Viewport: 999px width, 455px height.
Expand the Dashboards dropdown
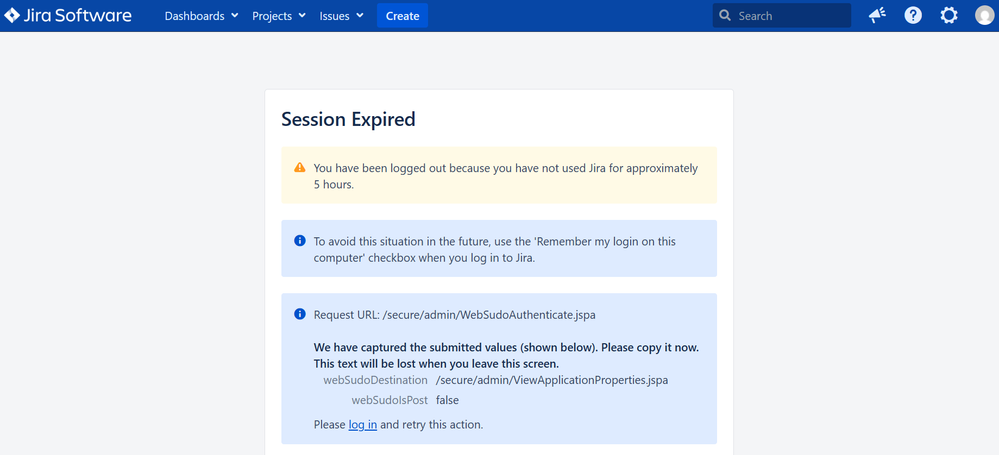coord(201,16)
